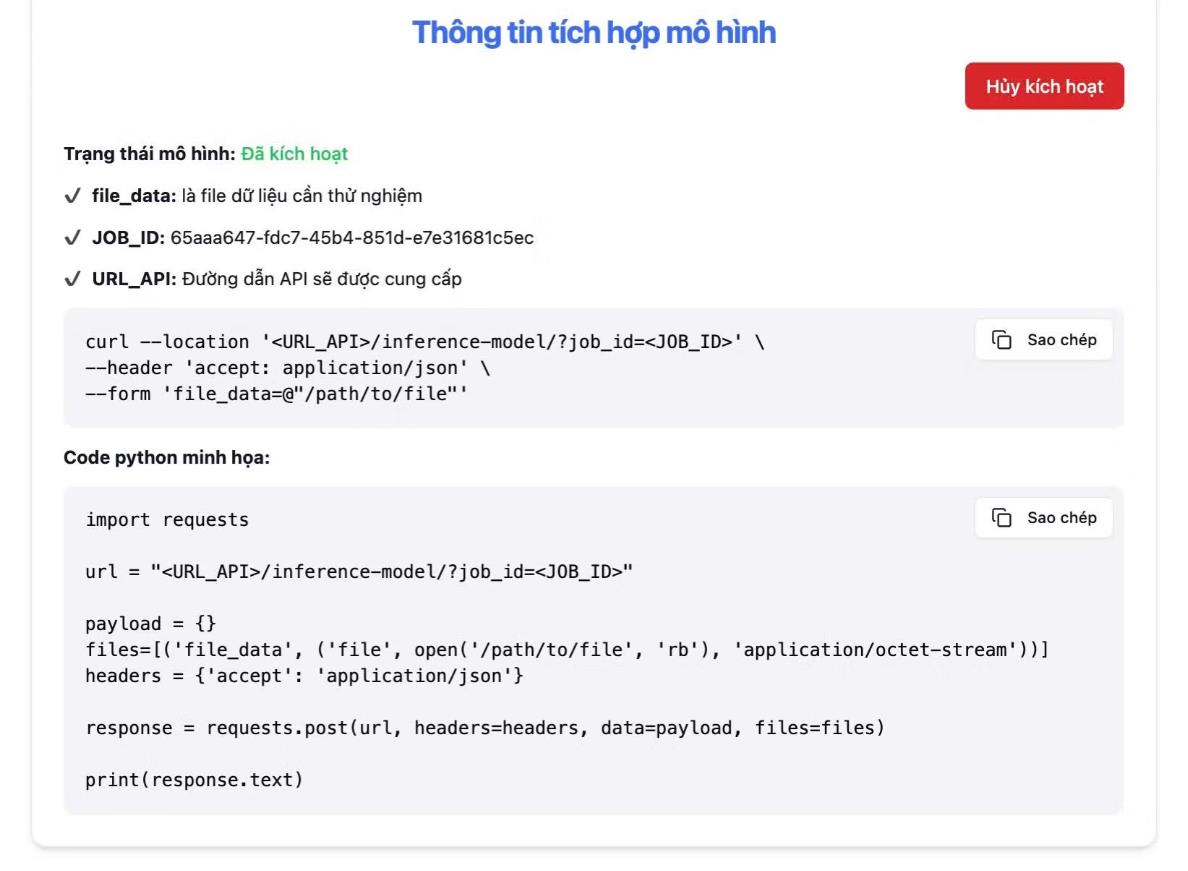Image resolution: width=1188 pixels, height=871 pixels.
Task: Click the copy icon in the Python block
Action: tap(1001, 517)
